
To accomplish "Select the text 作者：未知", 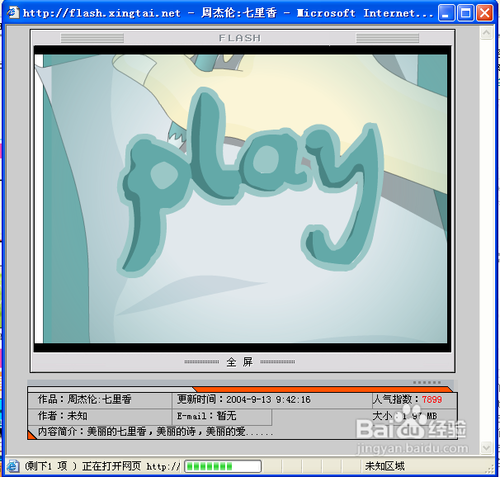I will coord(63,416).
